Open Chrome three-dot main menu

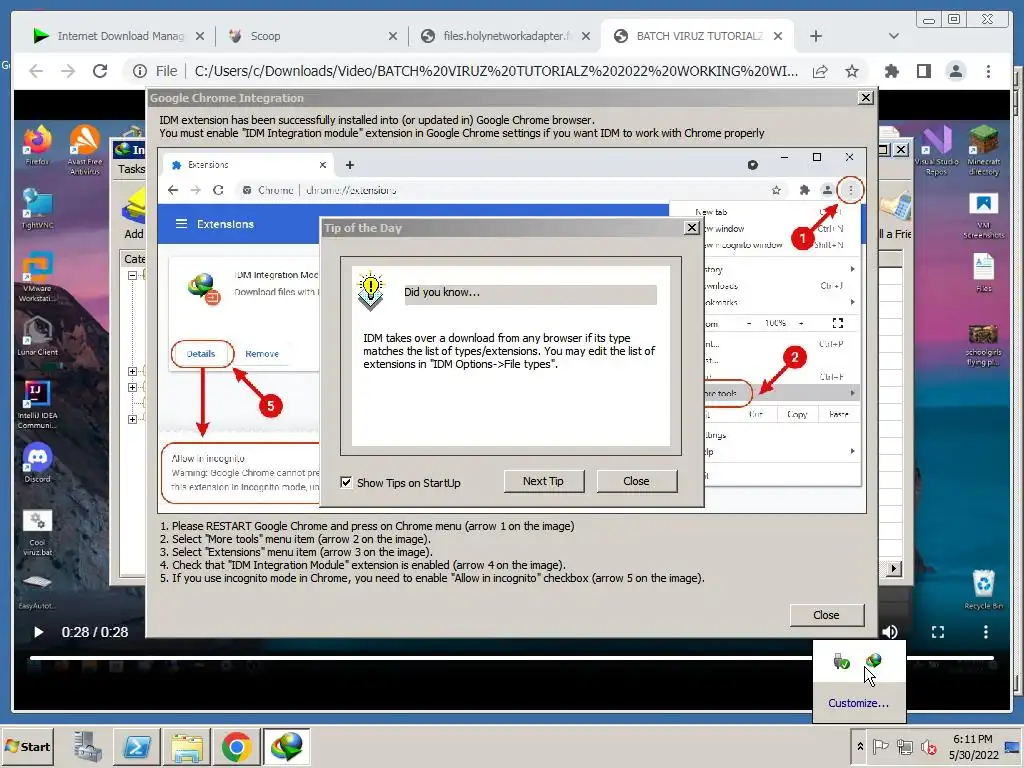click(988, 71)
